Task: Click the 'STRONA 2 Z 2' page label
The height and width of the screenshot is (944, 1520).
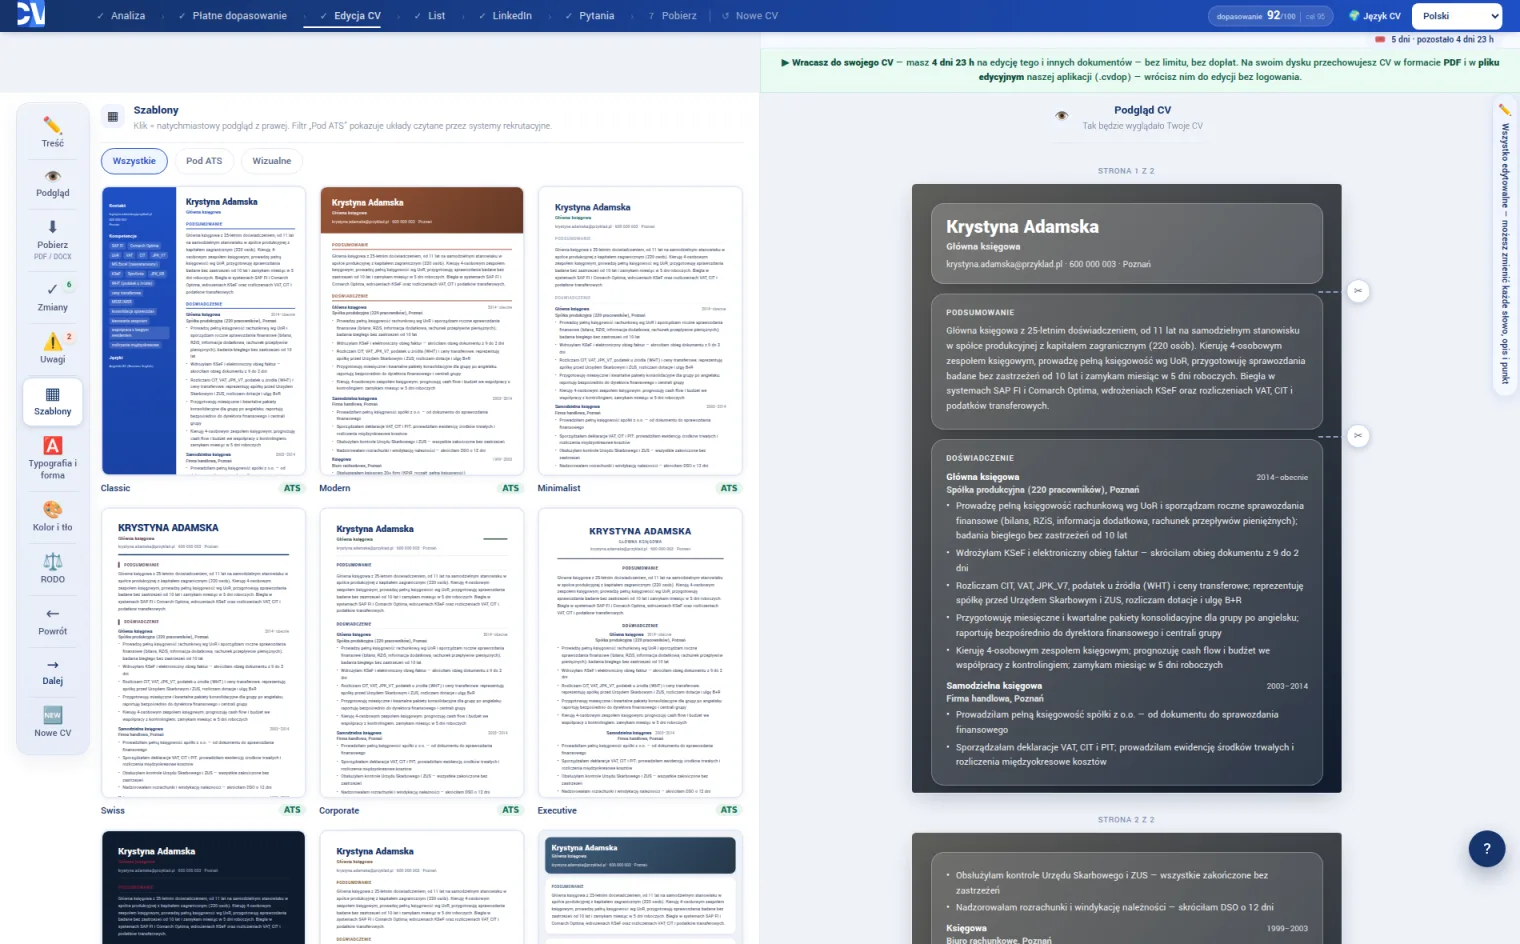Action: coord(1126,820)
